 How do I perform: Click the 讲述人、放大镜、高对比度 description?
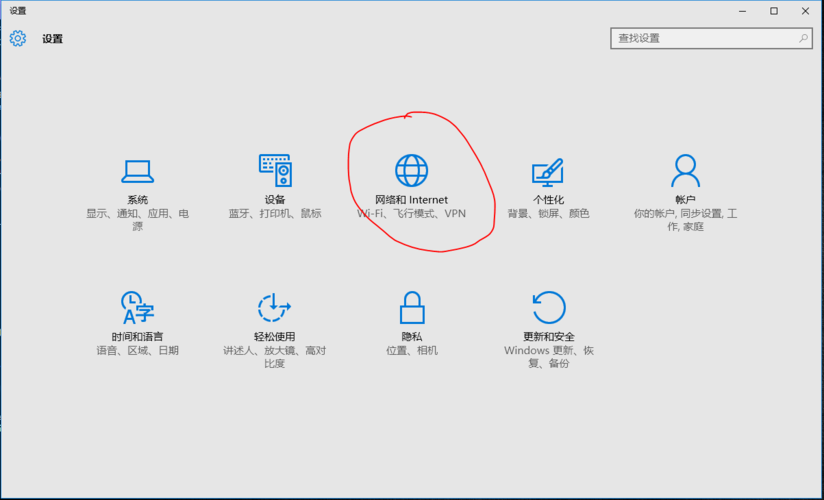[274, 357]
